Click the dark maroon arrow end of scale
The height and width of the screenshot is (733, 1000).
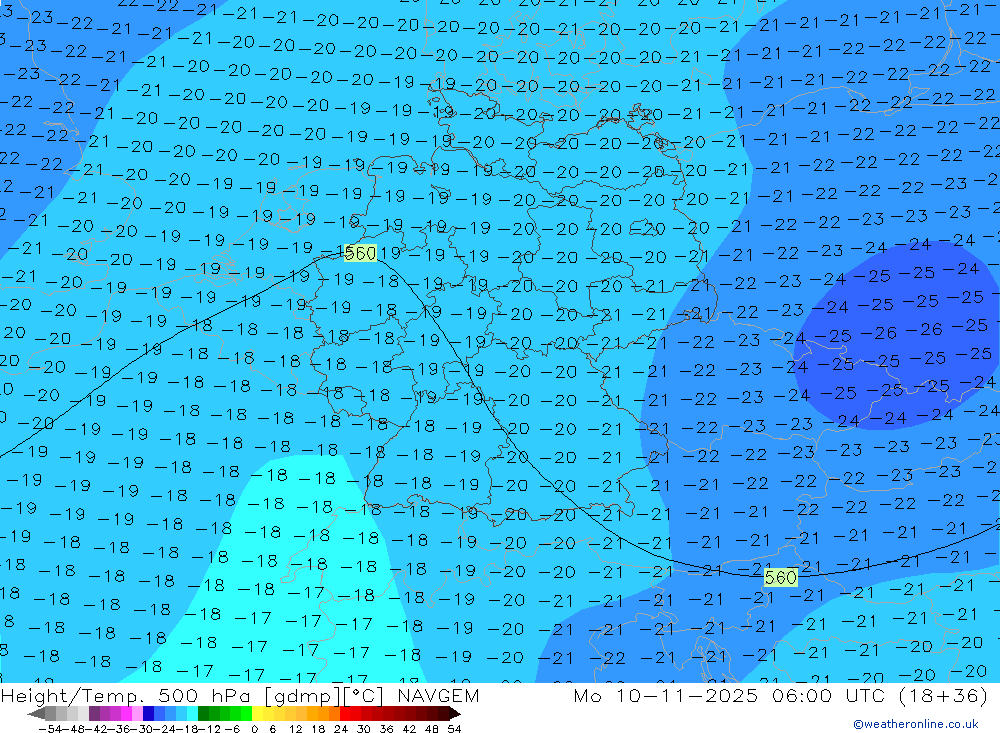(455, 713)
